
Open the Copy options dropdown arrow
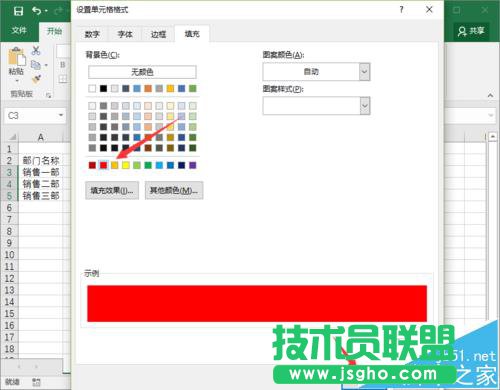click(46, 65)
